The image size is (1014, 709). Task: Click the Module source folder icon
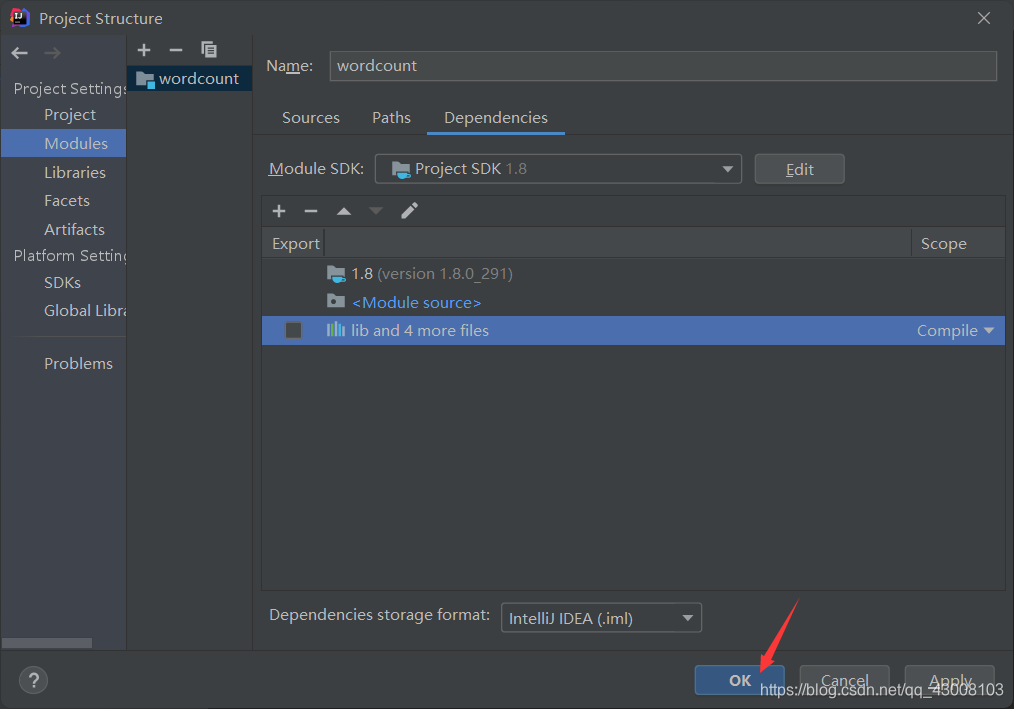336,301
